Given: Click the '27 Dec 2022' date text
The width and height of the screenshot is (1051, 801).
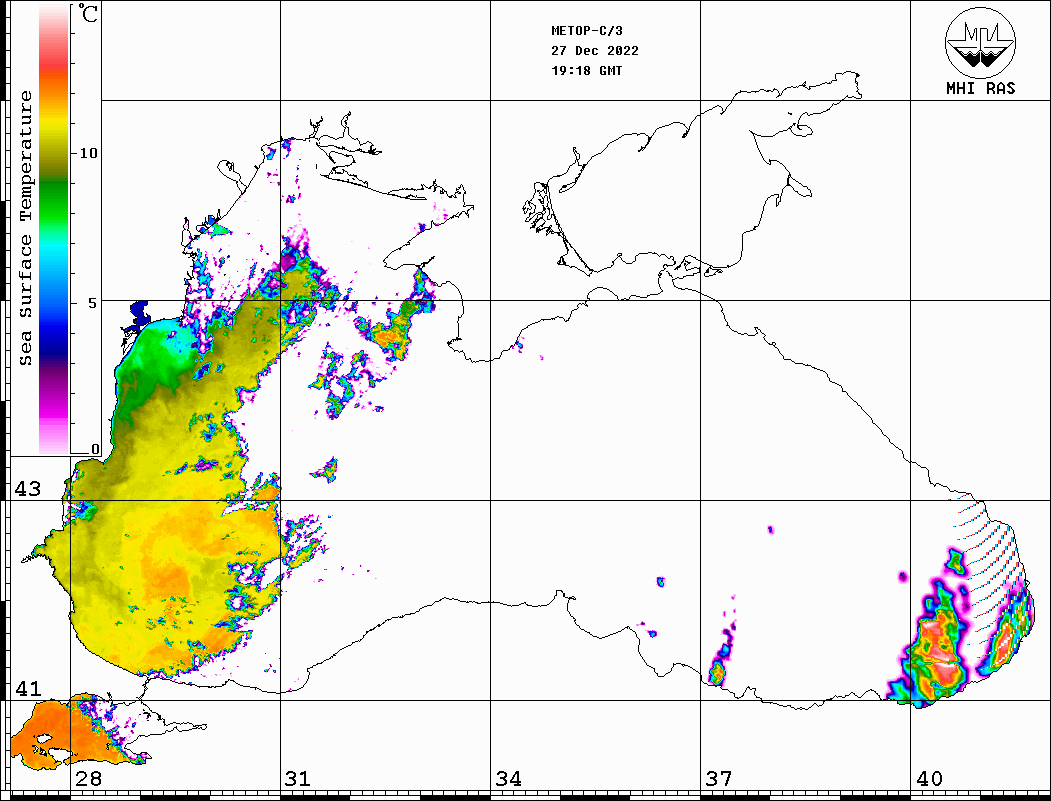Looking at the screenshot, I should (595, 51).
